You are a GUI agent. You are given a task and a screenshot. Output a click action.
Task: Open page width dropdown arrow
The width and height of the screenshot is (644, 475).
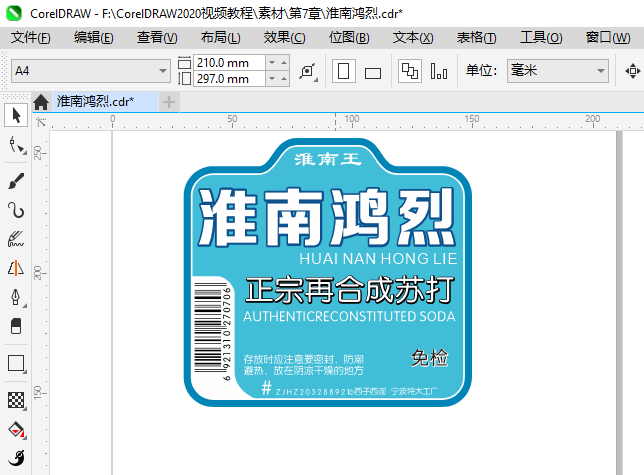click(x=272, y=62)
